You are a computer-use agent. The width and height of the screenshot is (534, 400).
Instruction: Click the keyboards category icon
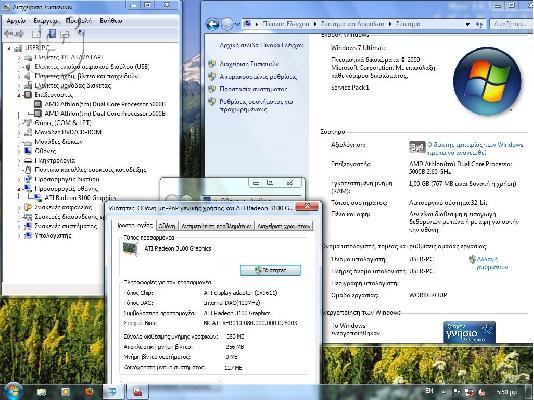tap(28, 160)
